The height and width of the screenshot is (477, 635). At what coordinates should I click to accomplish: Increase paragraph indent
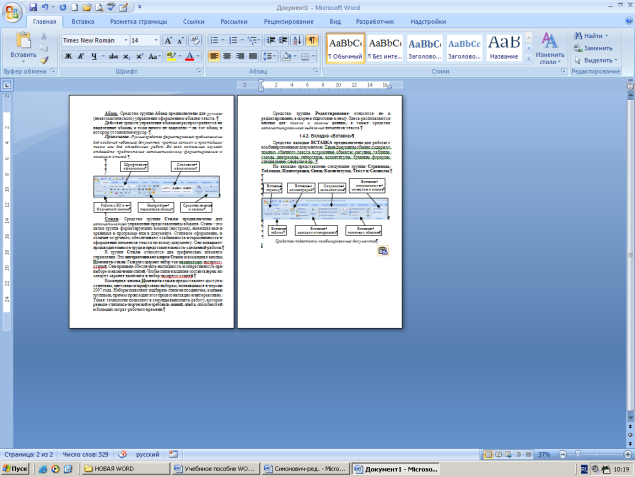click(x=283, y=40)
